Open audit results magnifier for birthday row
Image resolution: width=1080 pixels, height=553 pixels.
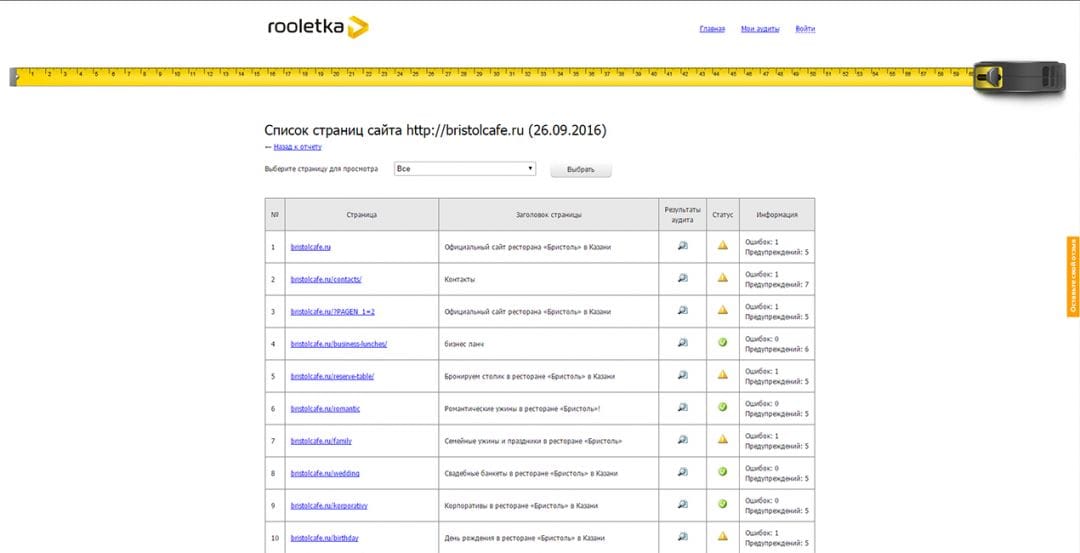pyautogui.click(x=683, y=536)
